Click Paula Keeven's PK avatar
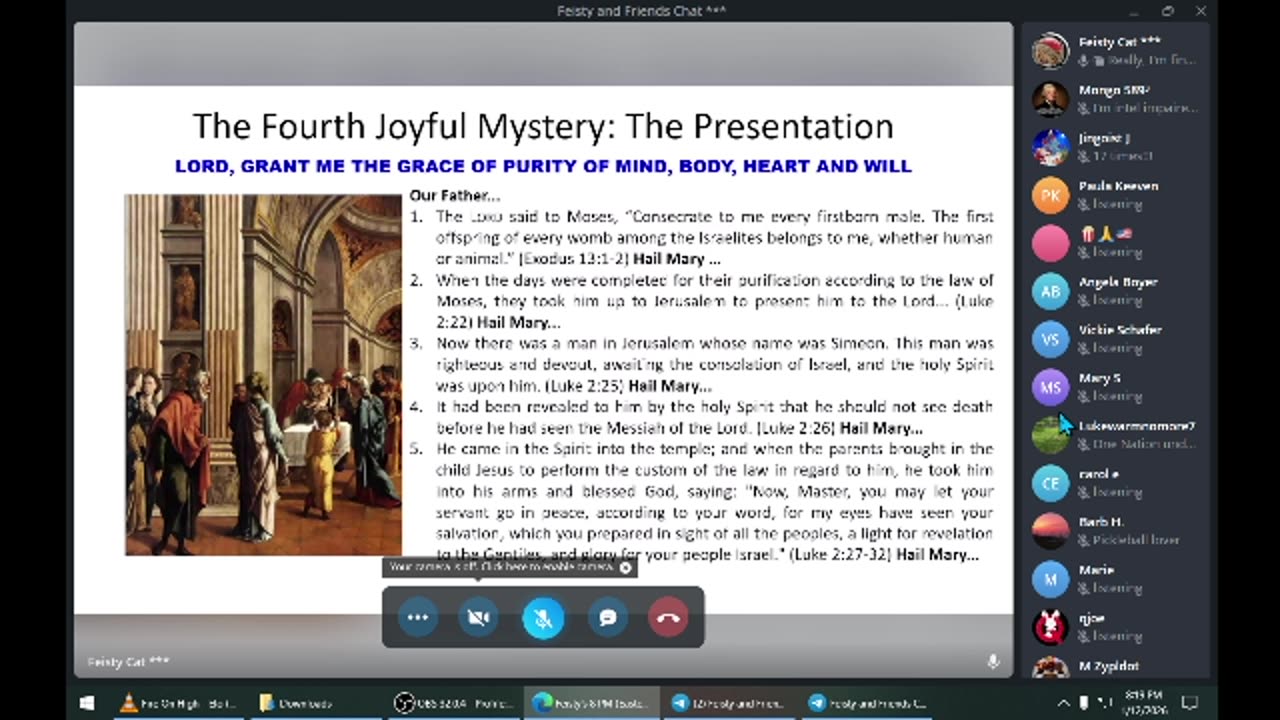Viewport: 1280px width, 720px height. coord(1050,195)
